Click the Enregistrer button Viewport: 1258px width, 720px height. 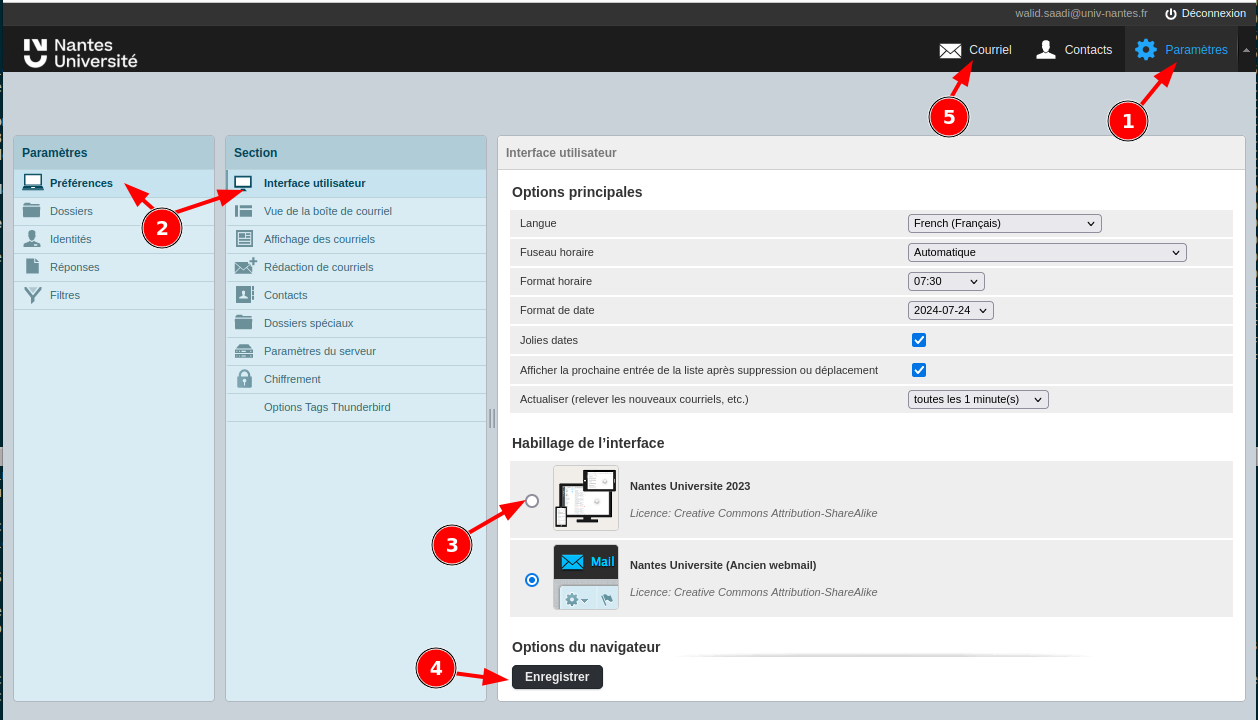click(557, 677)
